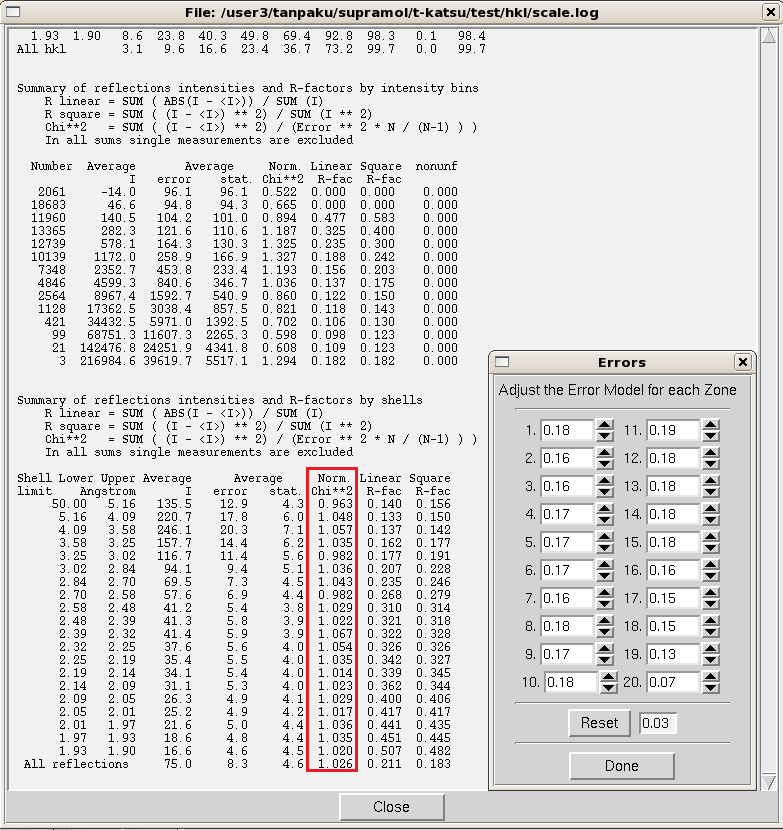Select the zone 8 error input box
Viewport: 783px width, 830px height.
pos(567,627)
